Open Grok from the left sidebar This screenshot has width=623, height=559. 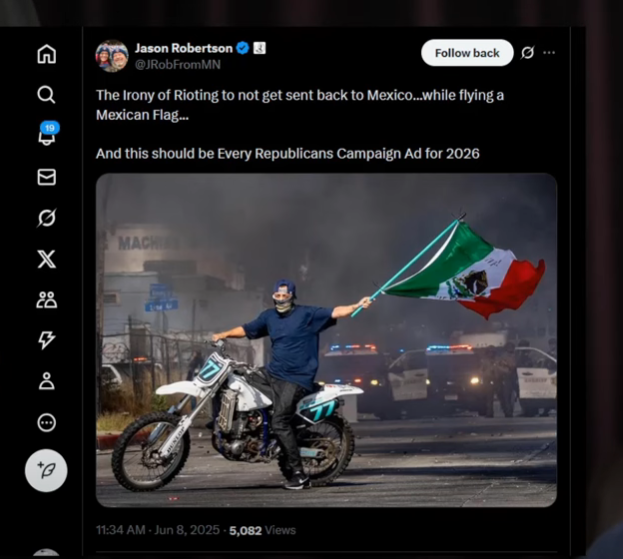pos(46,218)
